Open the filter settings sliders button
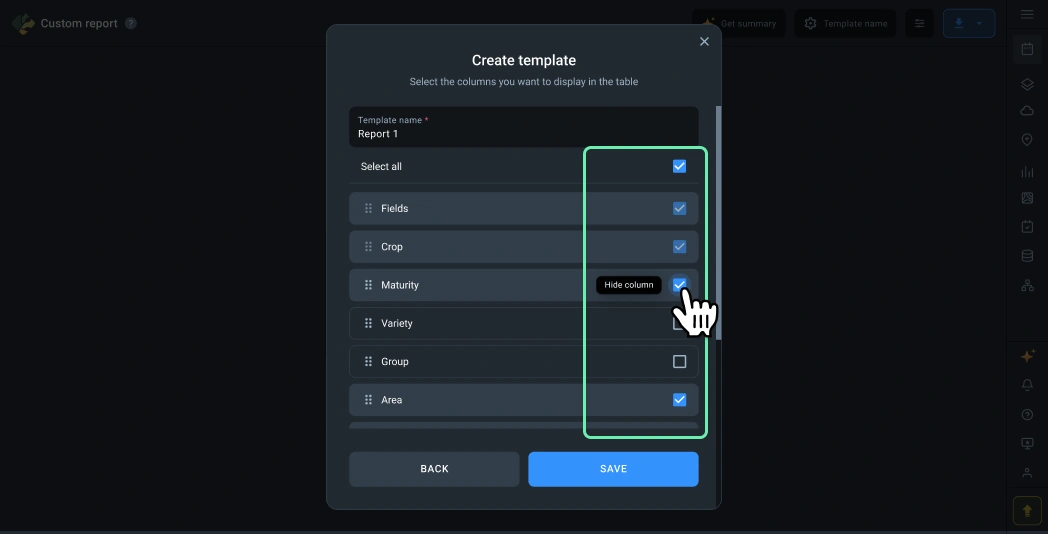Viewport: 1048px width, 534px height. click(x=920, y=23)
